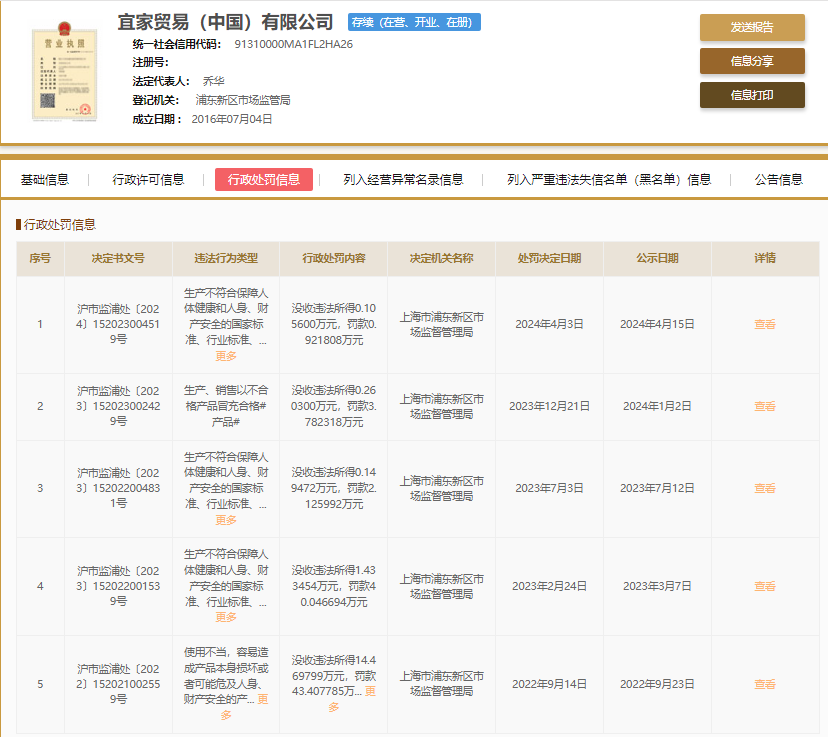Screen dimensions: 828x737
Task: Click the 处罚决定日期 column header
Action: click(549, 258)
